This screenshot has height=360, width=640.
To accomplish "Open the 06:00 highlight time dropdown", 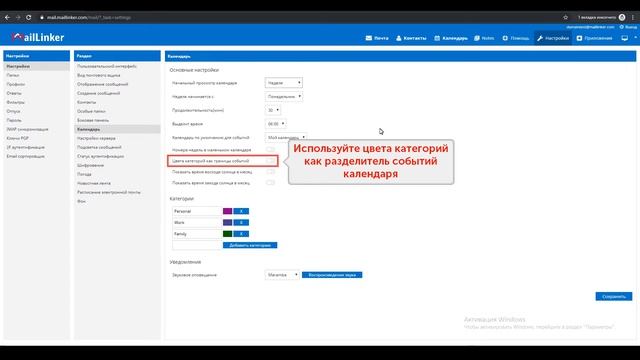I will [x=276, y=124].
